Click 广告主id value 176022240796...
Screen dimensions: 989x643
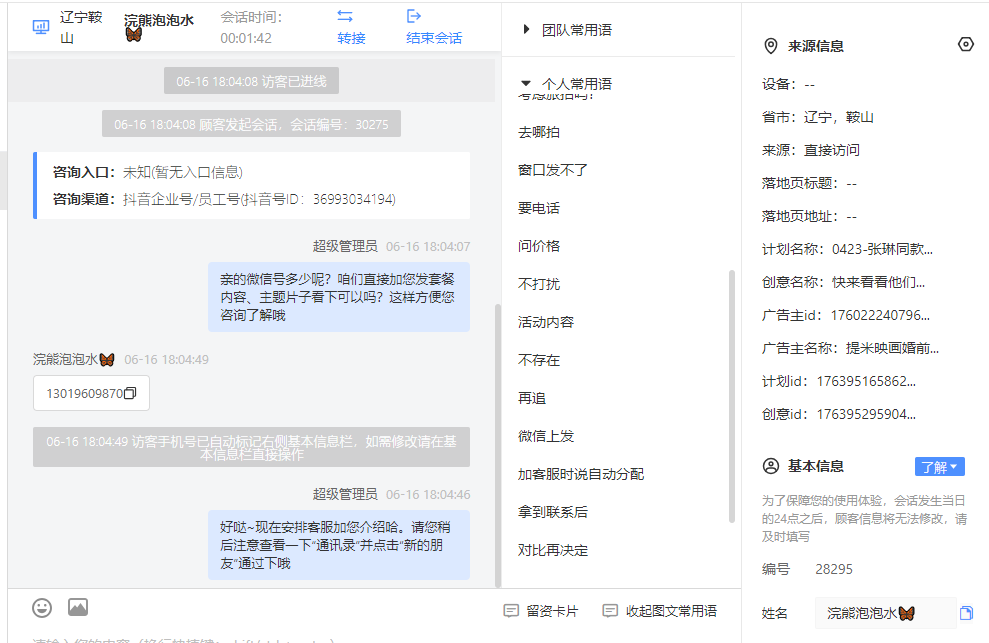click(x=880, y=315)
